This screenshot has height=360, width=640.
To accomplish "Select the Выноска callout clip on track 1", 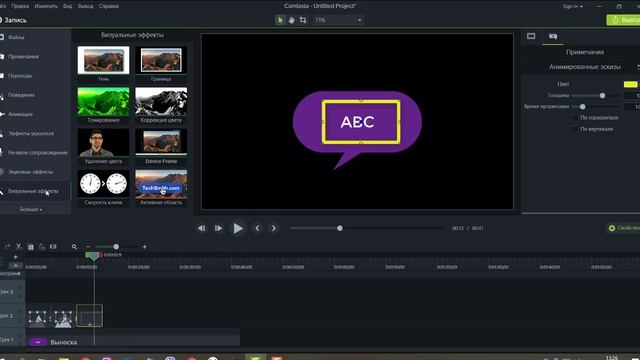I will pos(133,342).
